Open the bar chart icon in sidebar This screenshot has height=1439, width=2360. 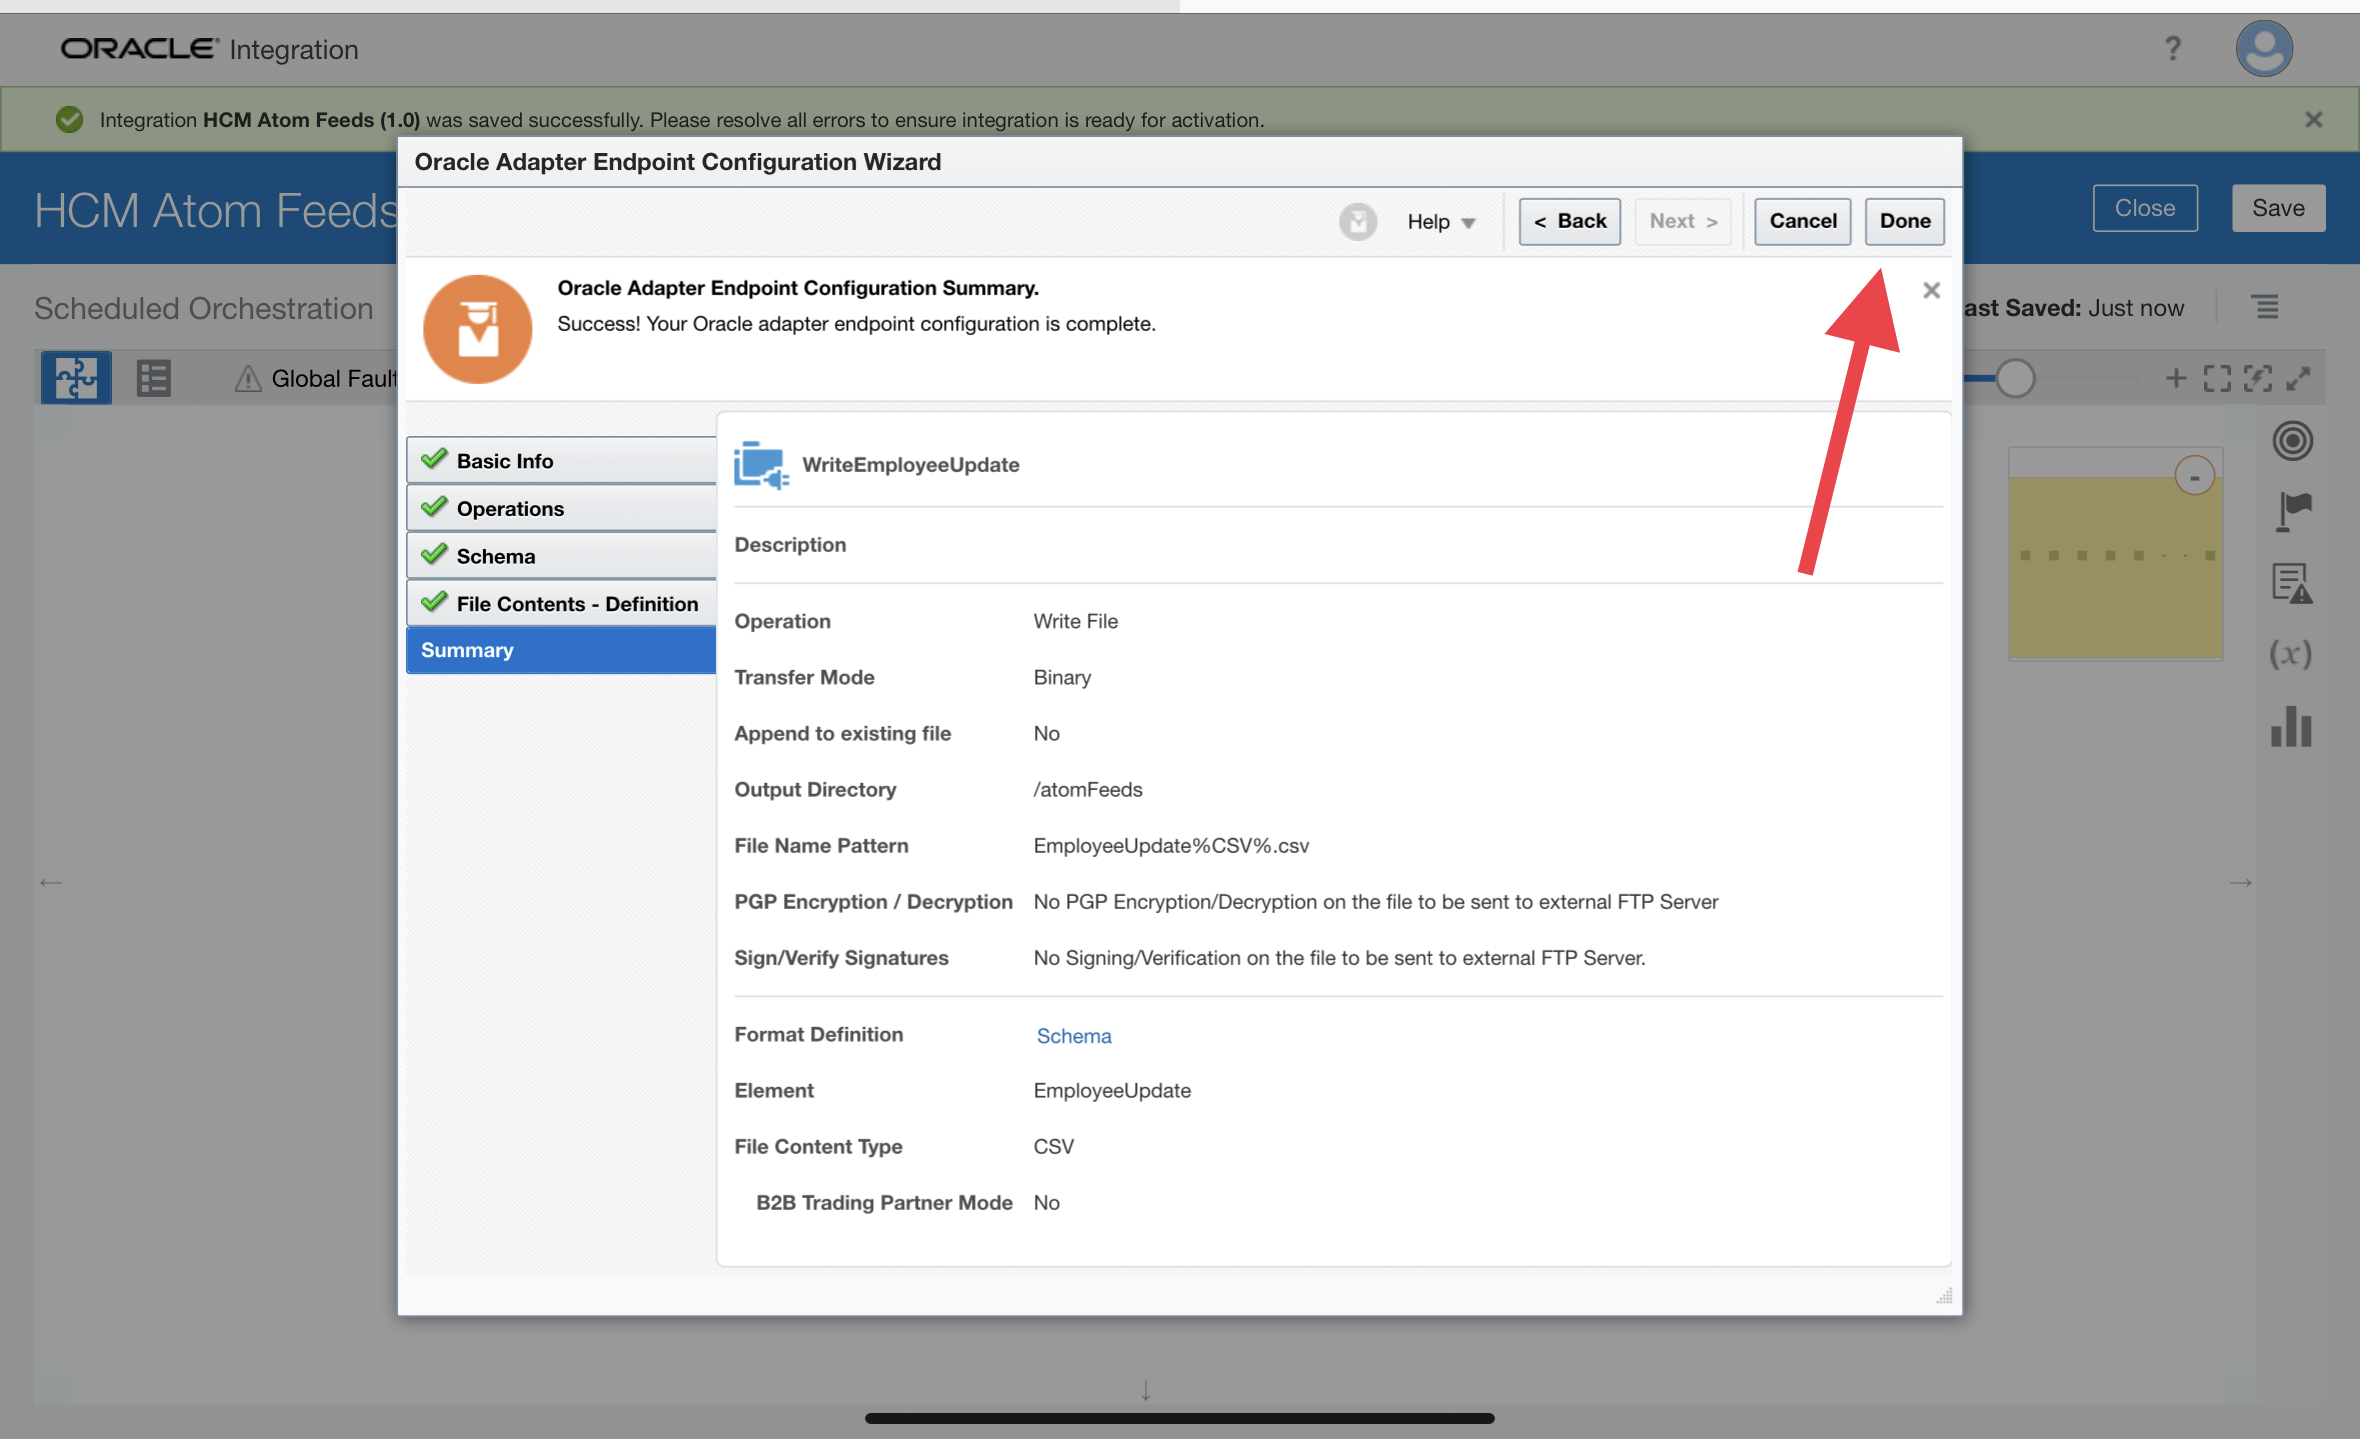2290,727
